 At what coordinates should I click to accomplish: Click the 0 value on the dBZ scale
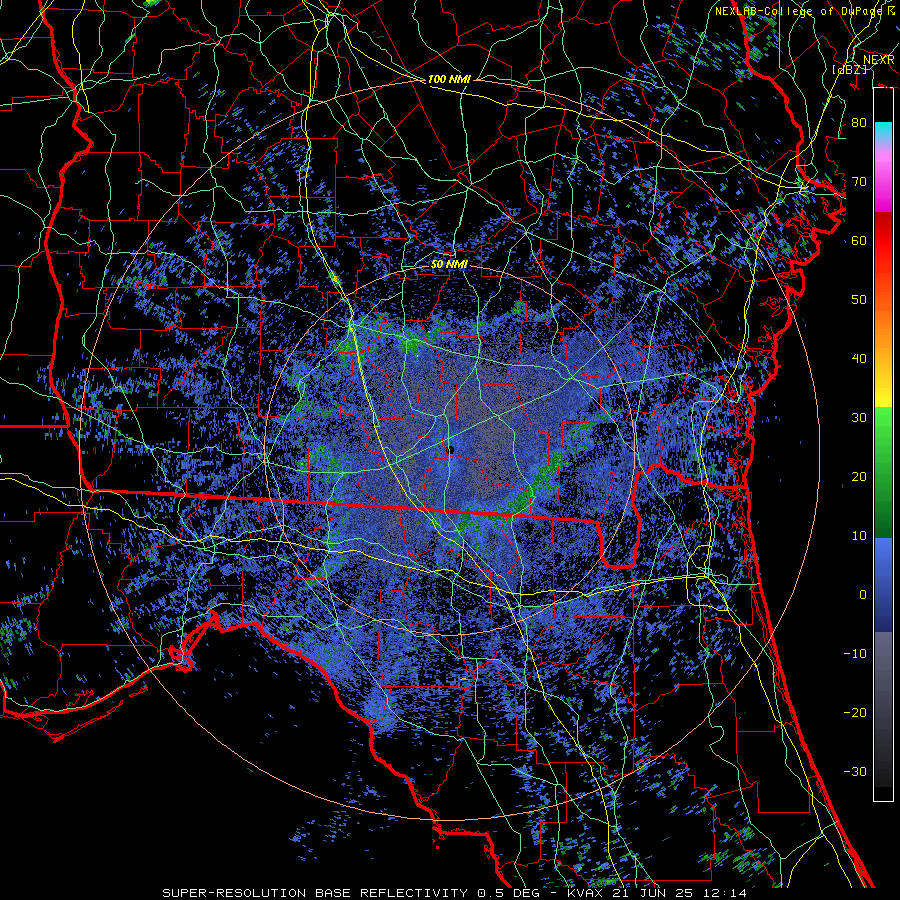click(x=863, y=595)
